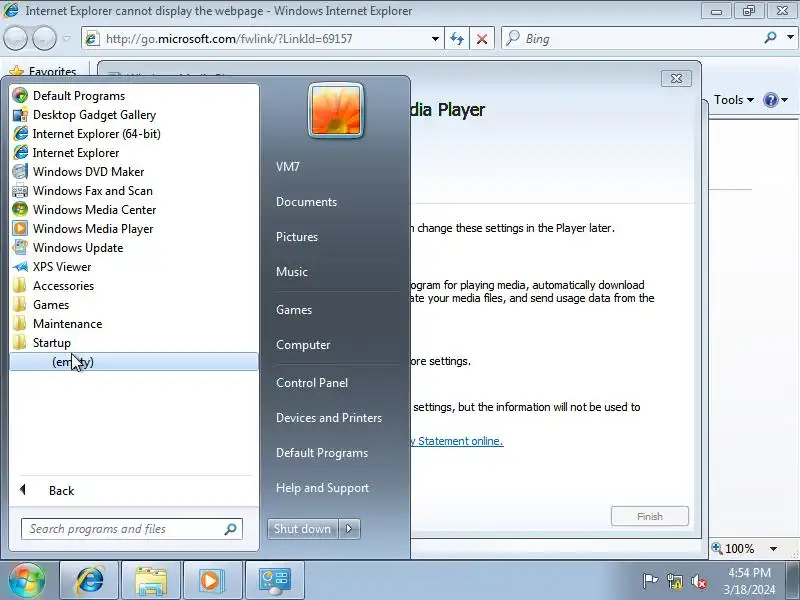Open the 100% zoom level dropdown

pos(774,549)
